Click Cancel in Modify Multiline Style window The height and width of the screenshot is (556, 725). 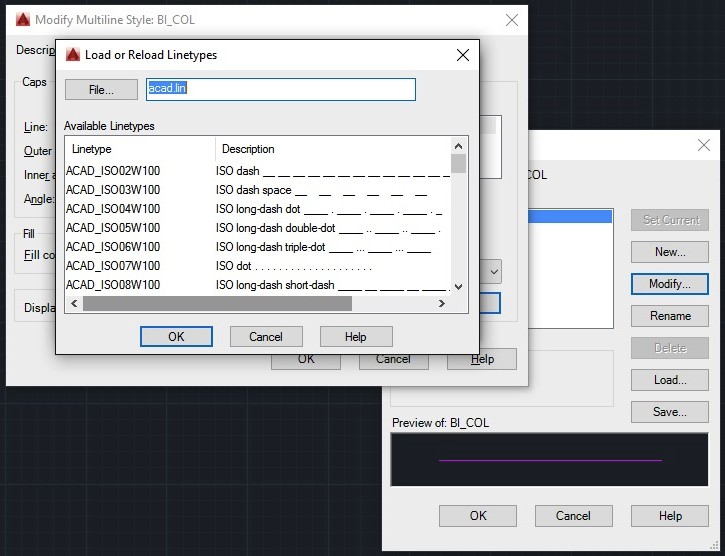point(393,362)
